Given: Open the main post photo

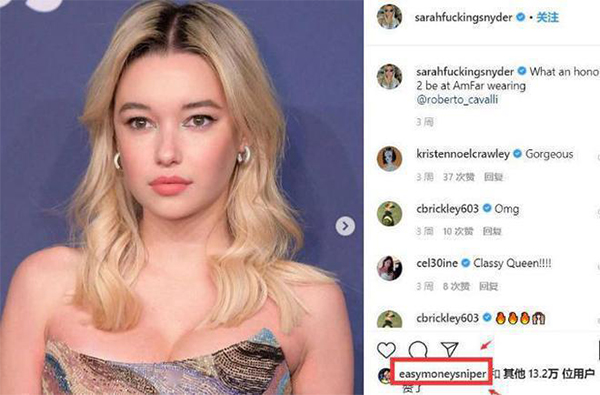Looking at the screenshot, I should tap(182, 198).
